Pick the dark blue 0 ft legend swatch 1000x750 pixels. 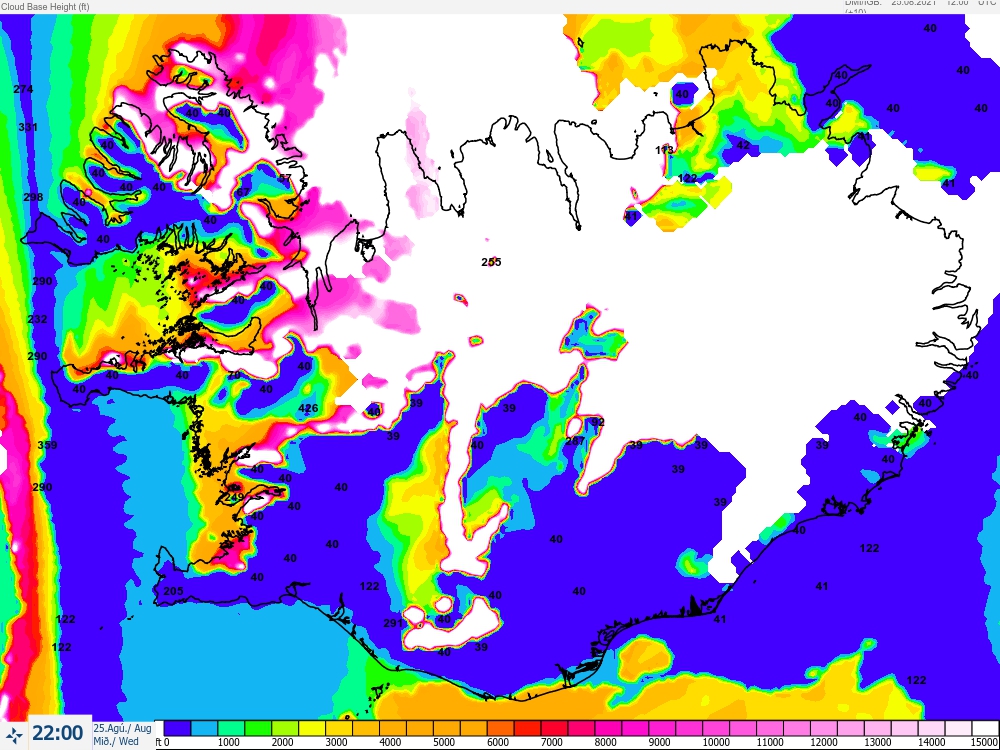(177, 728)
